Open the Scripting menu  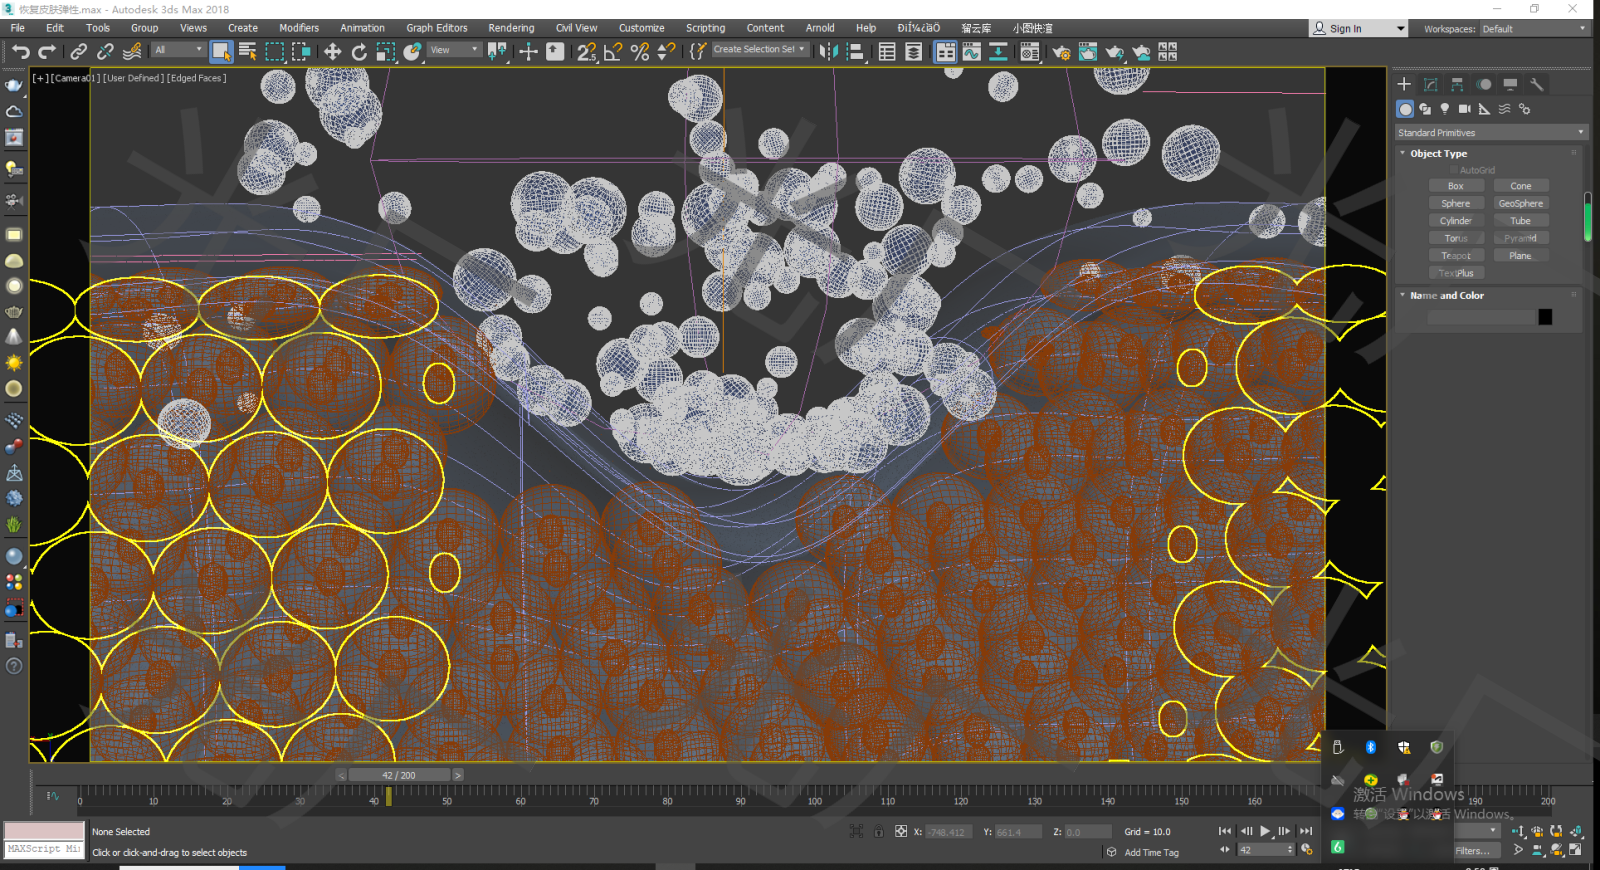click(705, 28)
